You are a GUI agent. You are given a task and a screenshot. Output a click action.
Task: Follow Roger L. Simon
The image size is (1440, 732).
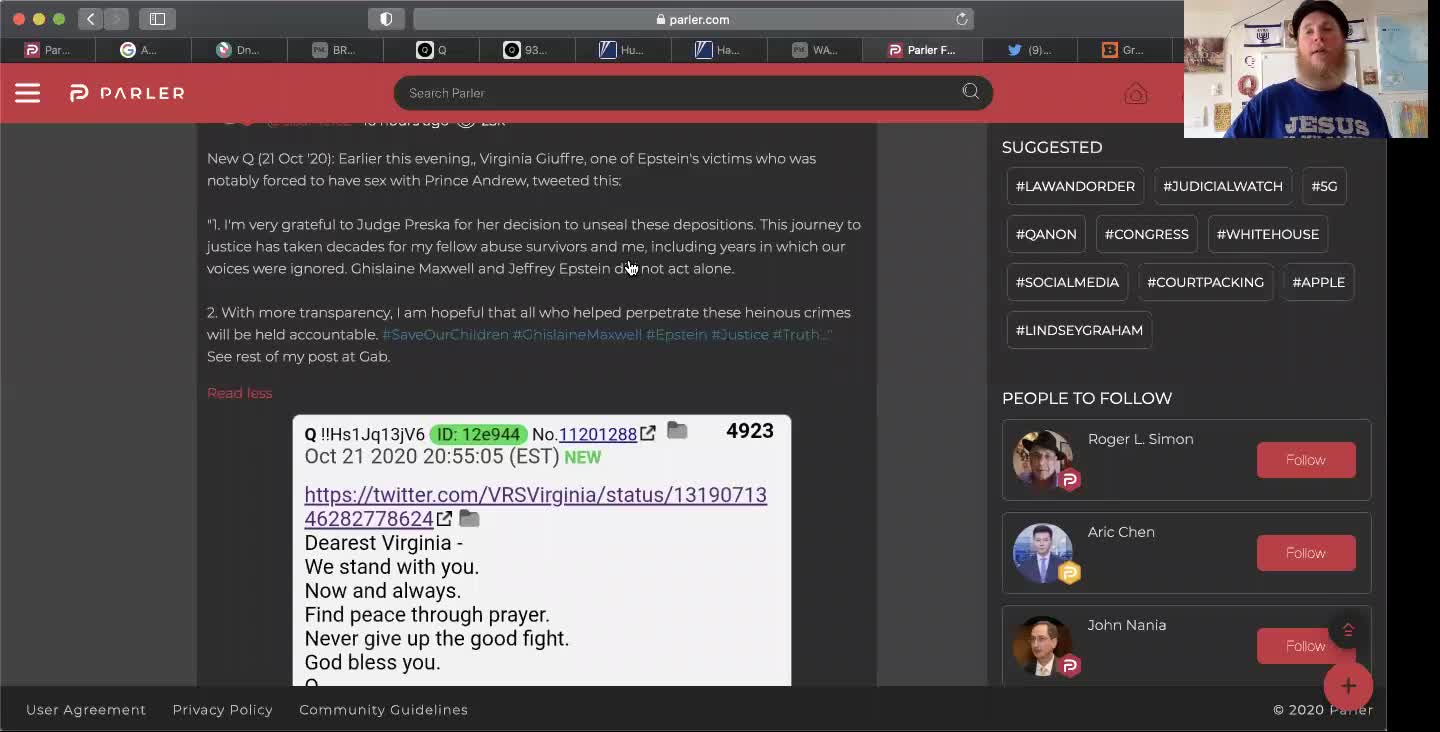1306,460
